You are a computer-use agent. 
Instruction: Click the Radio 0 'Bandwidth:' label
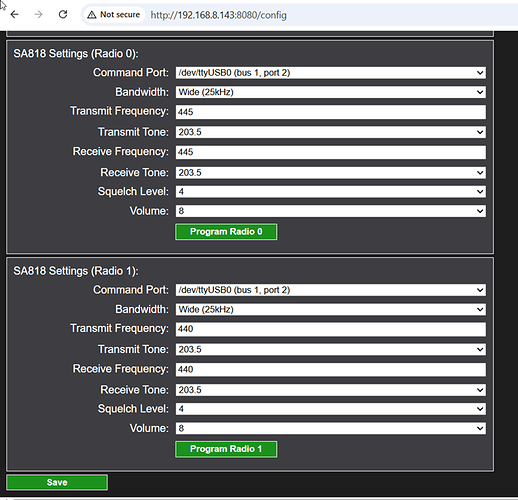click(x=142, y=92)
